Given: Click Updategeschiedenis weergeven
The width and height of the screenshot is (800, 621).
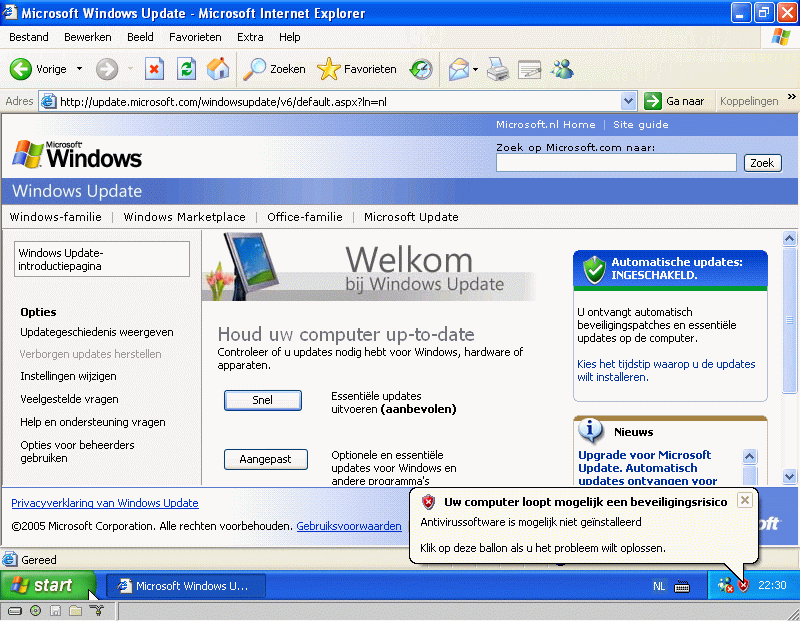Looking at the screenshot, I should (x=97, y=332).
